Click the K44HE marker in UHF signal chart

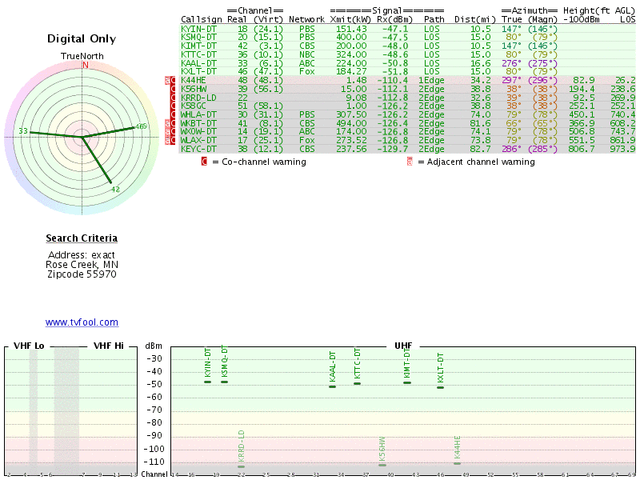pos(457,463)
